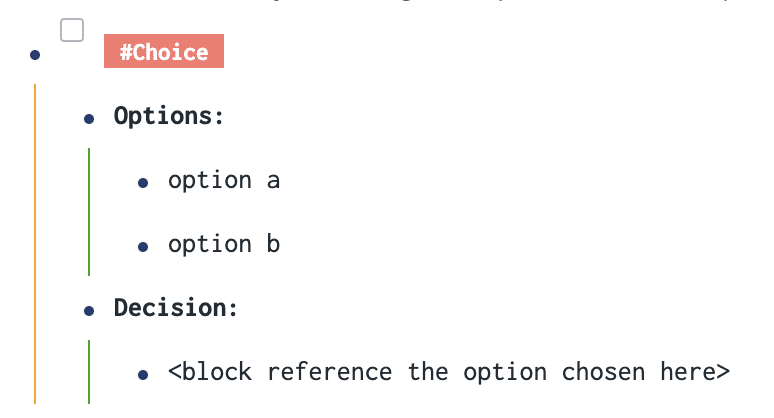Click the Decision: block bullet

point(89,310)
